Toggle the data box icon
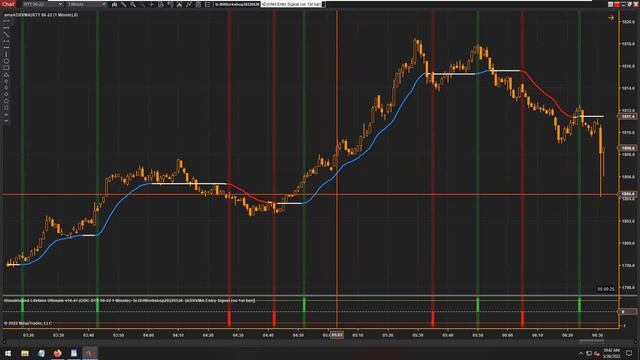This screenshot has width=640, height=360. pos(160,4)
